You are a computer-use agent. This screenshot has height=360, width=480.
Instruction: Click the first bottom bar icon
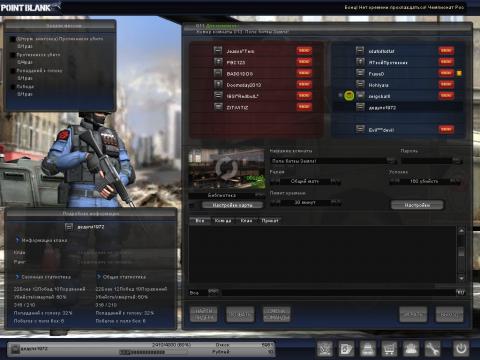coord(325,349)
